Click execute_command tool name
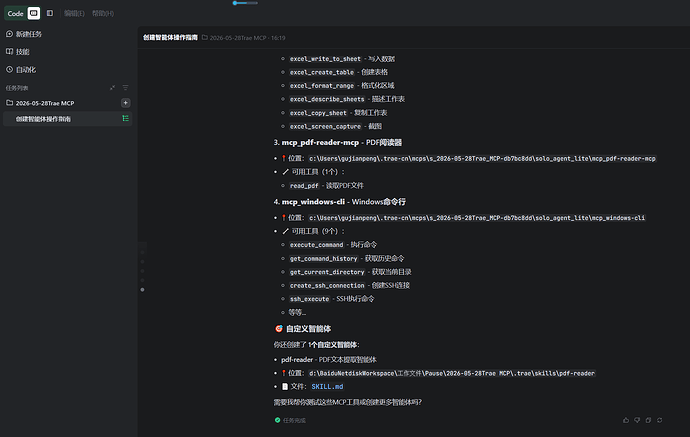Image resolution: width=690 pixels, height=437 pixels. click(316, 245)
